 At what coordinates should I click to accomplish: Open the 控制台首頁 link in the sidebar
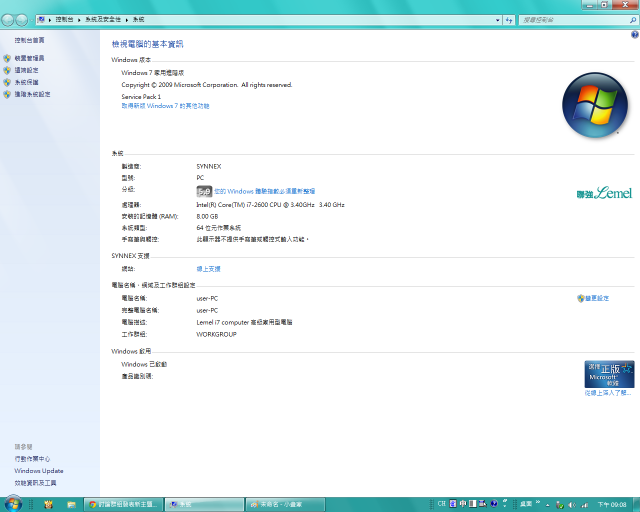(29, 40)
